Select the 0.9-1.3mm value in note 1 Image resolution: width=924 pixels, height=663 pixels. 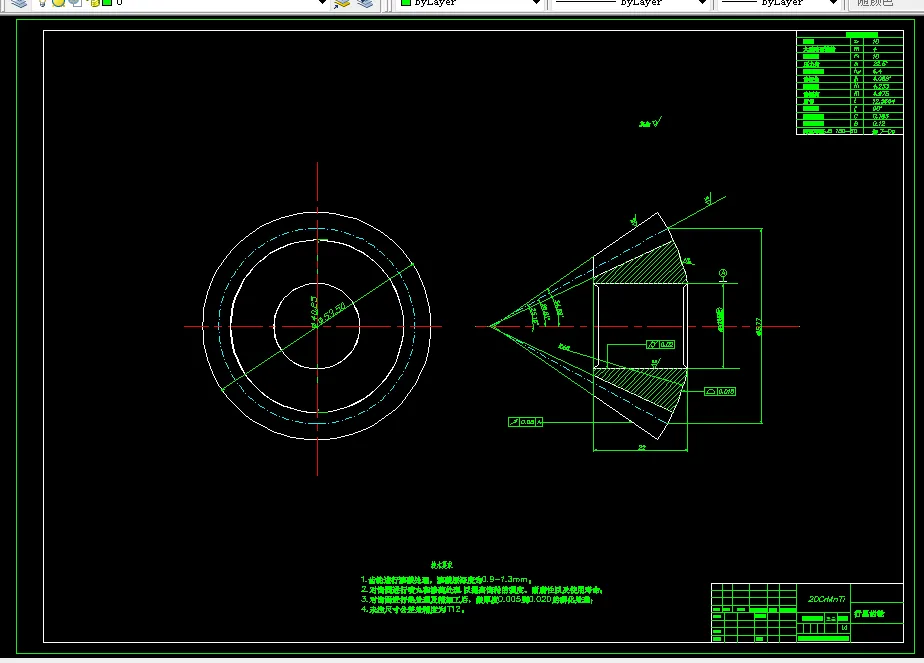[x=507, y=580]
